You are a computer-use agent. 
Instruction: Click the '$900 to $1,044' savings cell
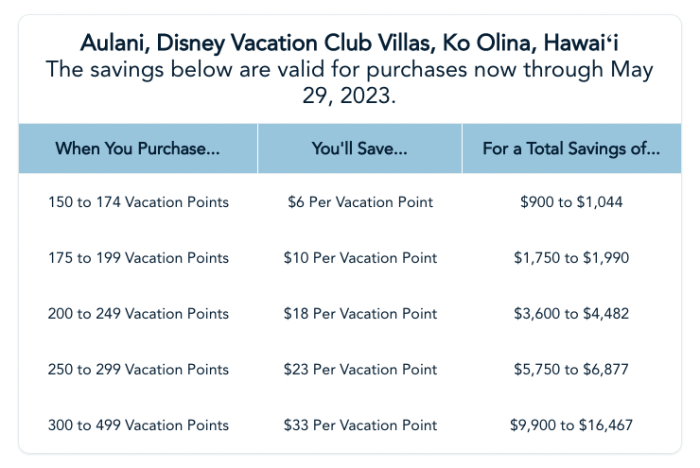pos(571,202)
